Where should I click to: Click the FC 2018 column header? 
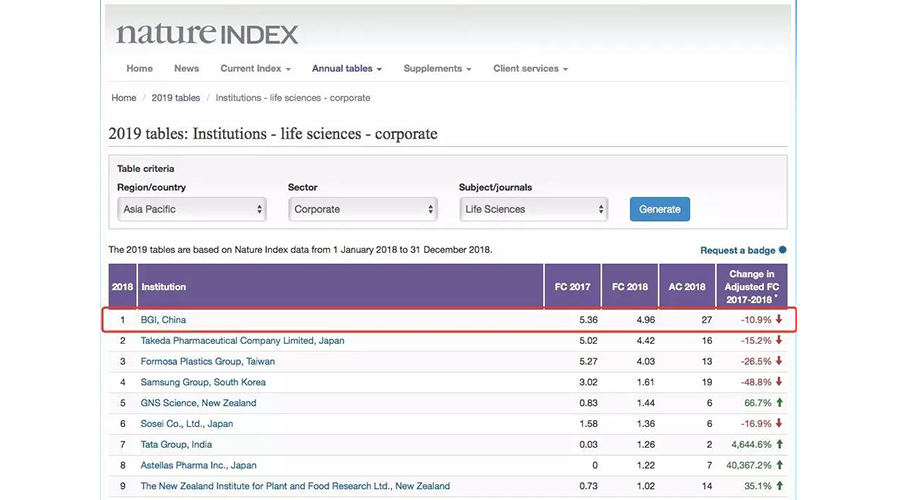pos(630,286)
